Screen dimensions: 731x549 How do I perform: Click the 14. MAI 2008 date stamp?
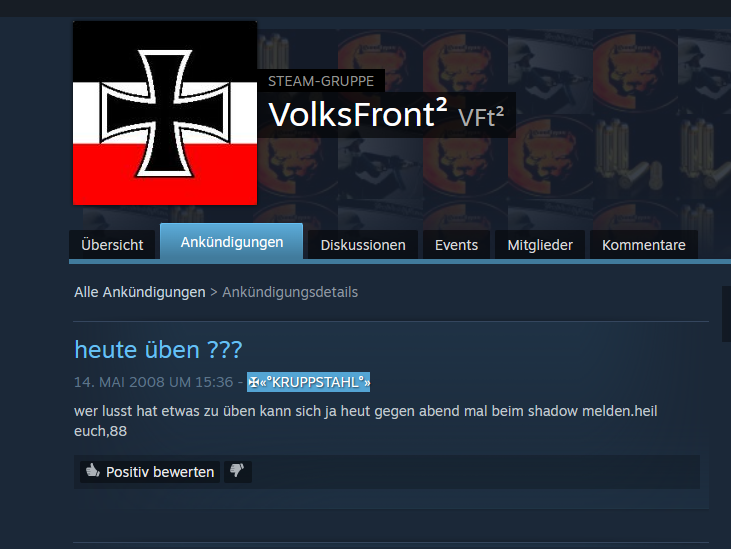coord(153,382)
